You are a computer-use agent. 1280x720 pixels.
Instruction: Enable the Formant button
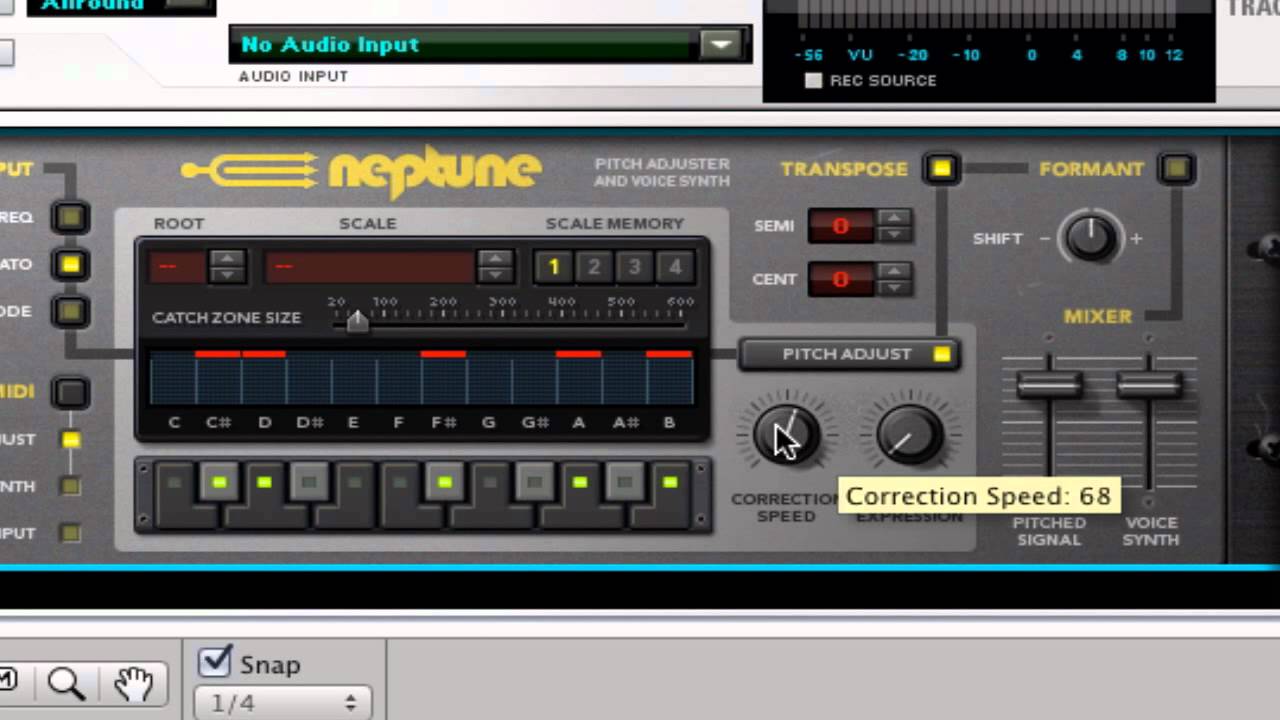click(1176, 168)
